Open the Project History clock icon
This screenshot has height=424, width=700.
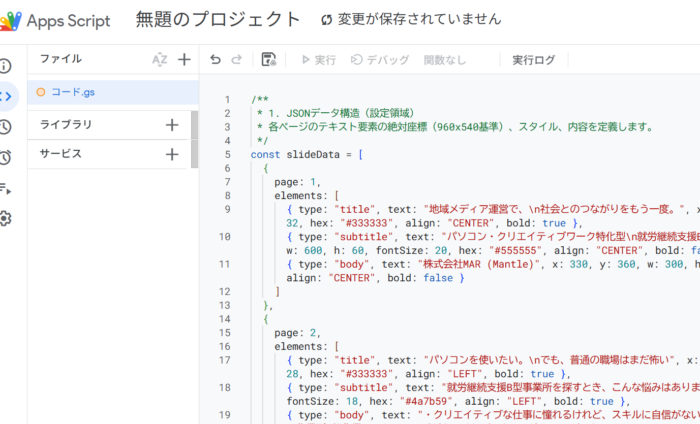tap(5, 126)
